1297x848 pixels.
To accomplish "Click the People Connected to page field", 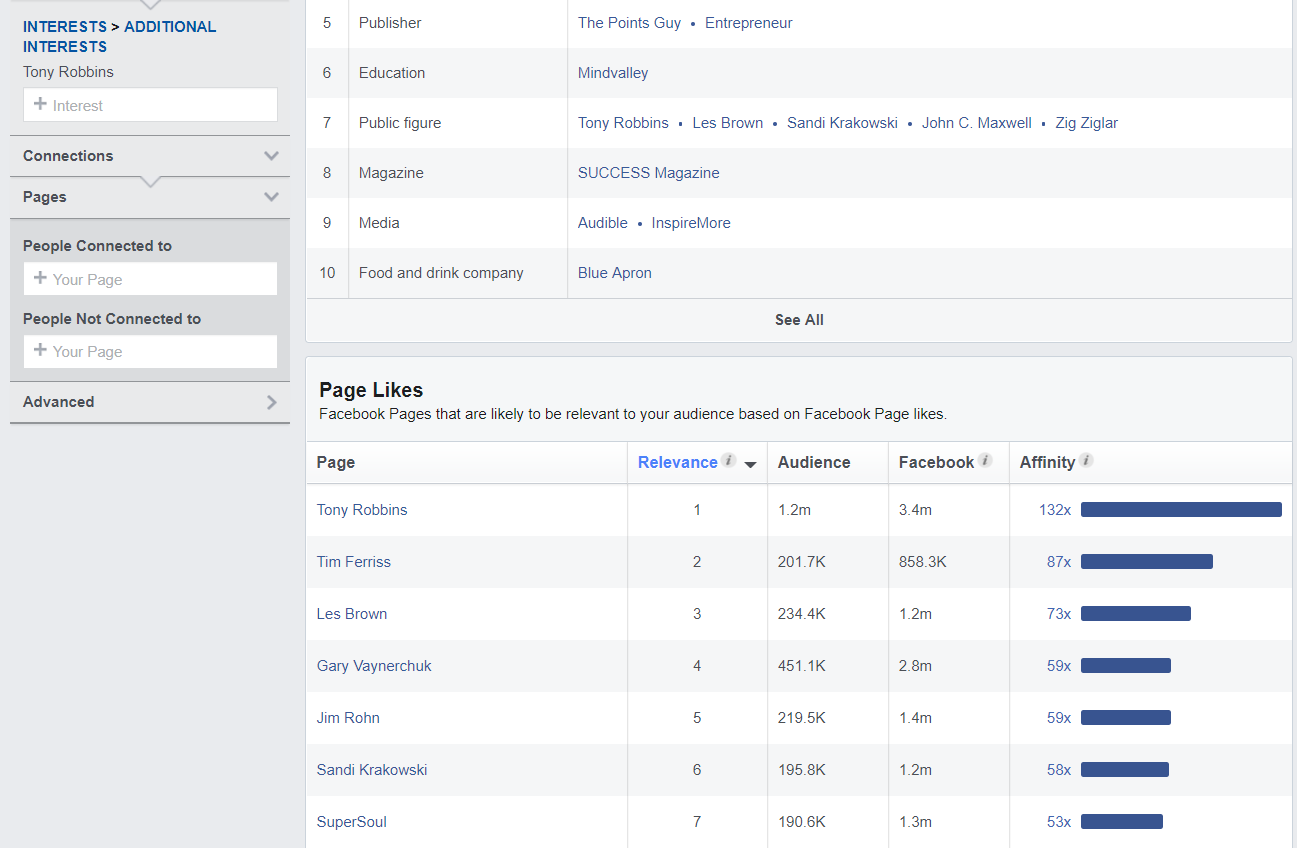I will (150, 279).
